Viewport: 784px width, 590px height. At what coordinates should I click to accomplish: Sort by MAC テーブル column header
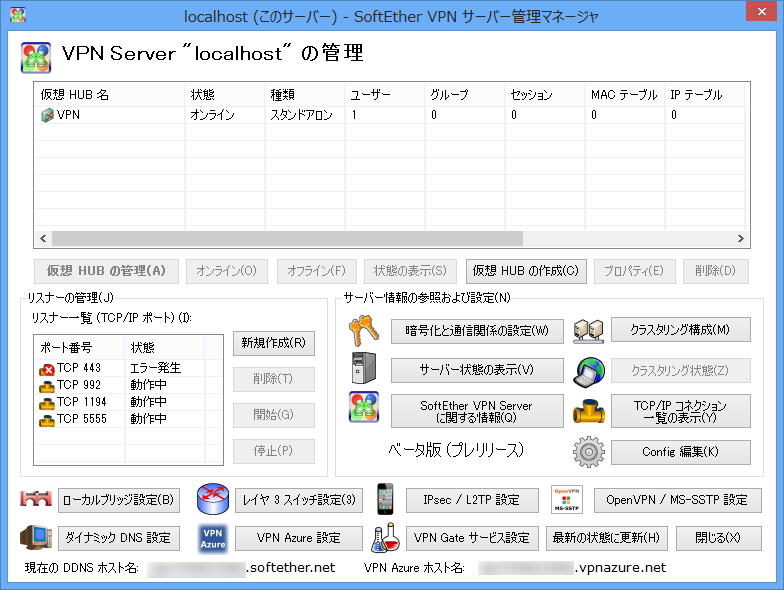[x=624, y=94]
